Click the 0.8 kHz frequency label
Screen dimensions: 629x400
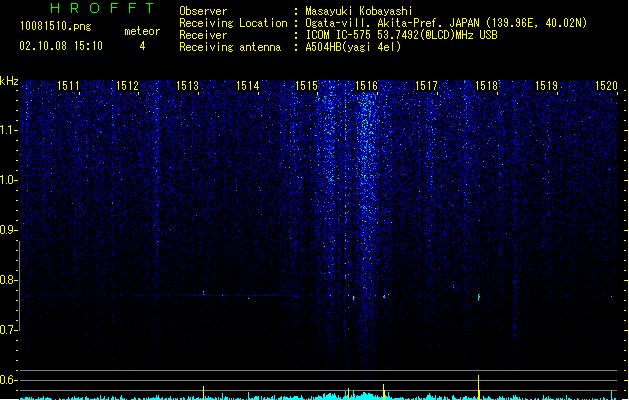(x=8, y=280)
